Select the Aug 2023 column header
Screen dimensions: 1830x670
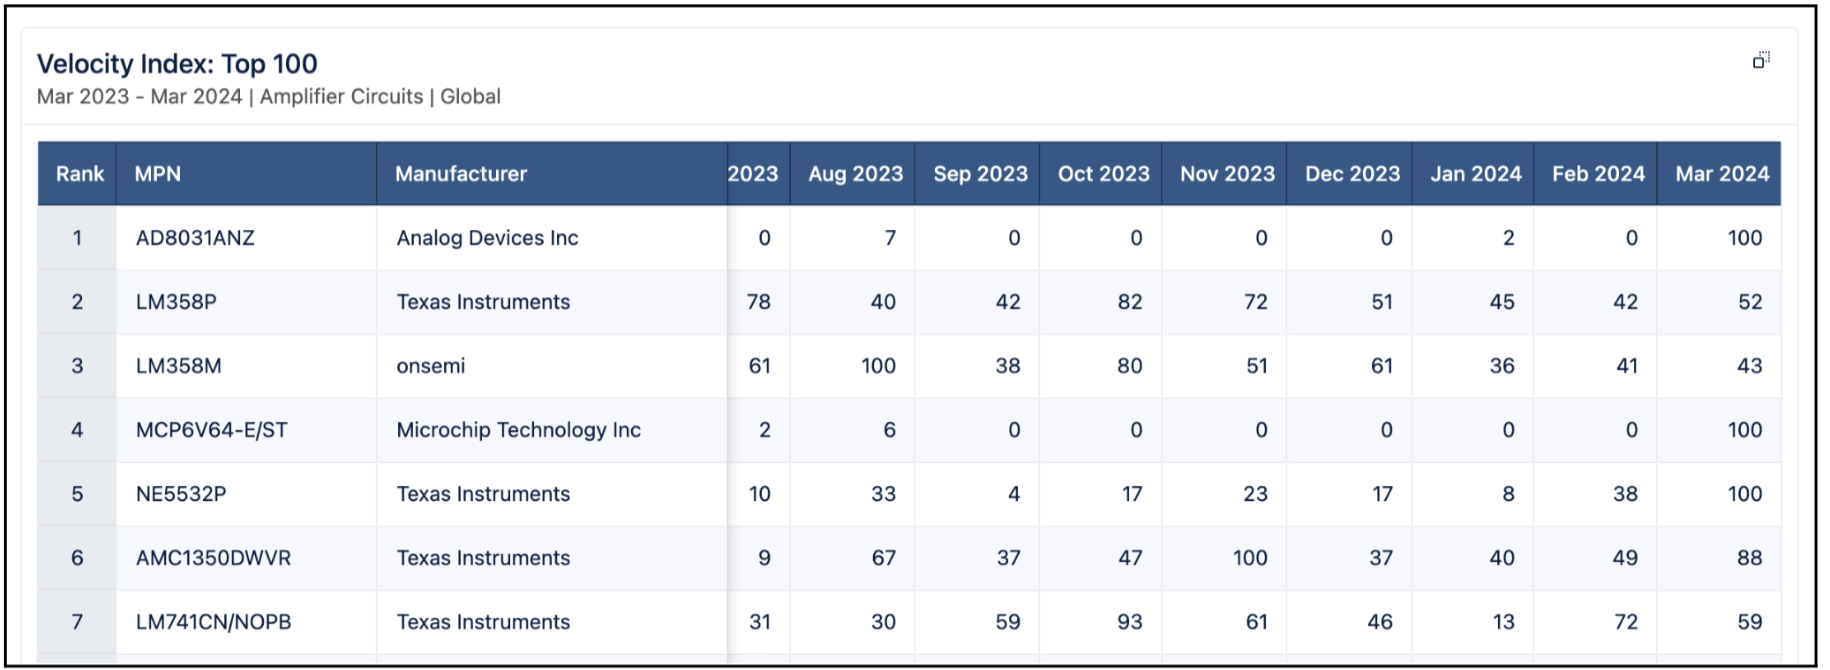pos(855,174)
